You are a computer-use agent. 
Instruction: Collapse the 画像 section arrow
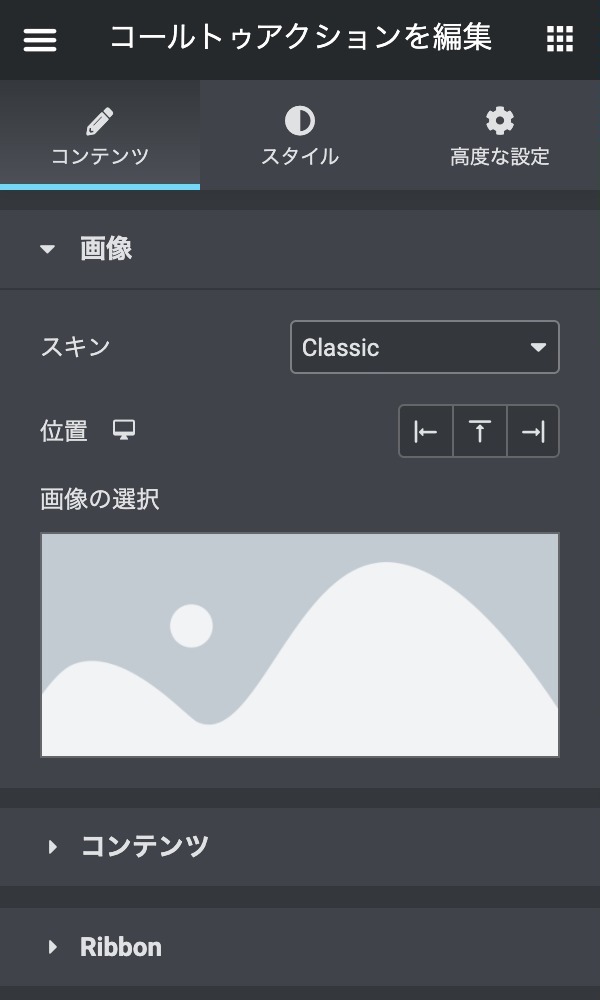(x=48, y=249)
